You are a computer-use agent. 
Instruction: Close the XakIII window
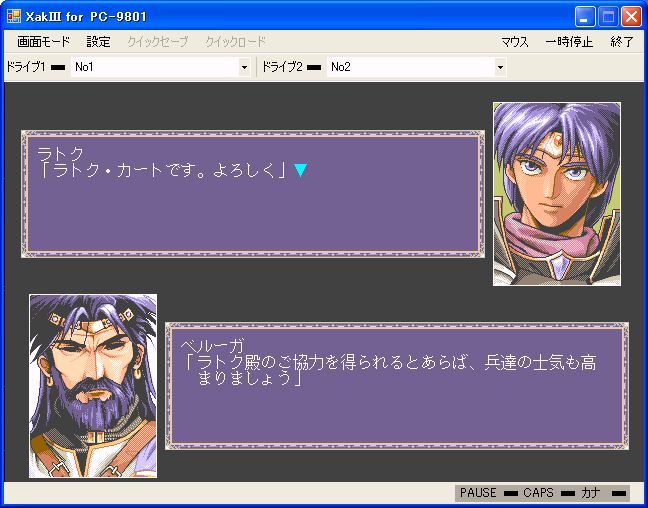pyautogui.click(x=631, y=17)
